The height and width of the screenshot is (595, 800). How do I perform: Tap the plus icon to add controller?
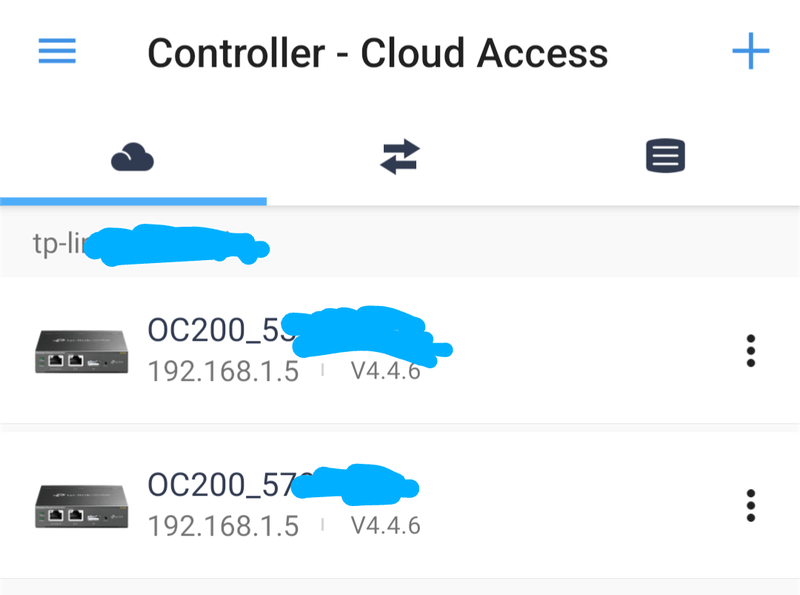tap(750, 51)
